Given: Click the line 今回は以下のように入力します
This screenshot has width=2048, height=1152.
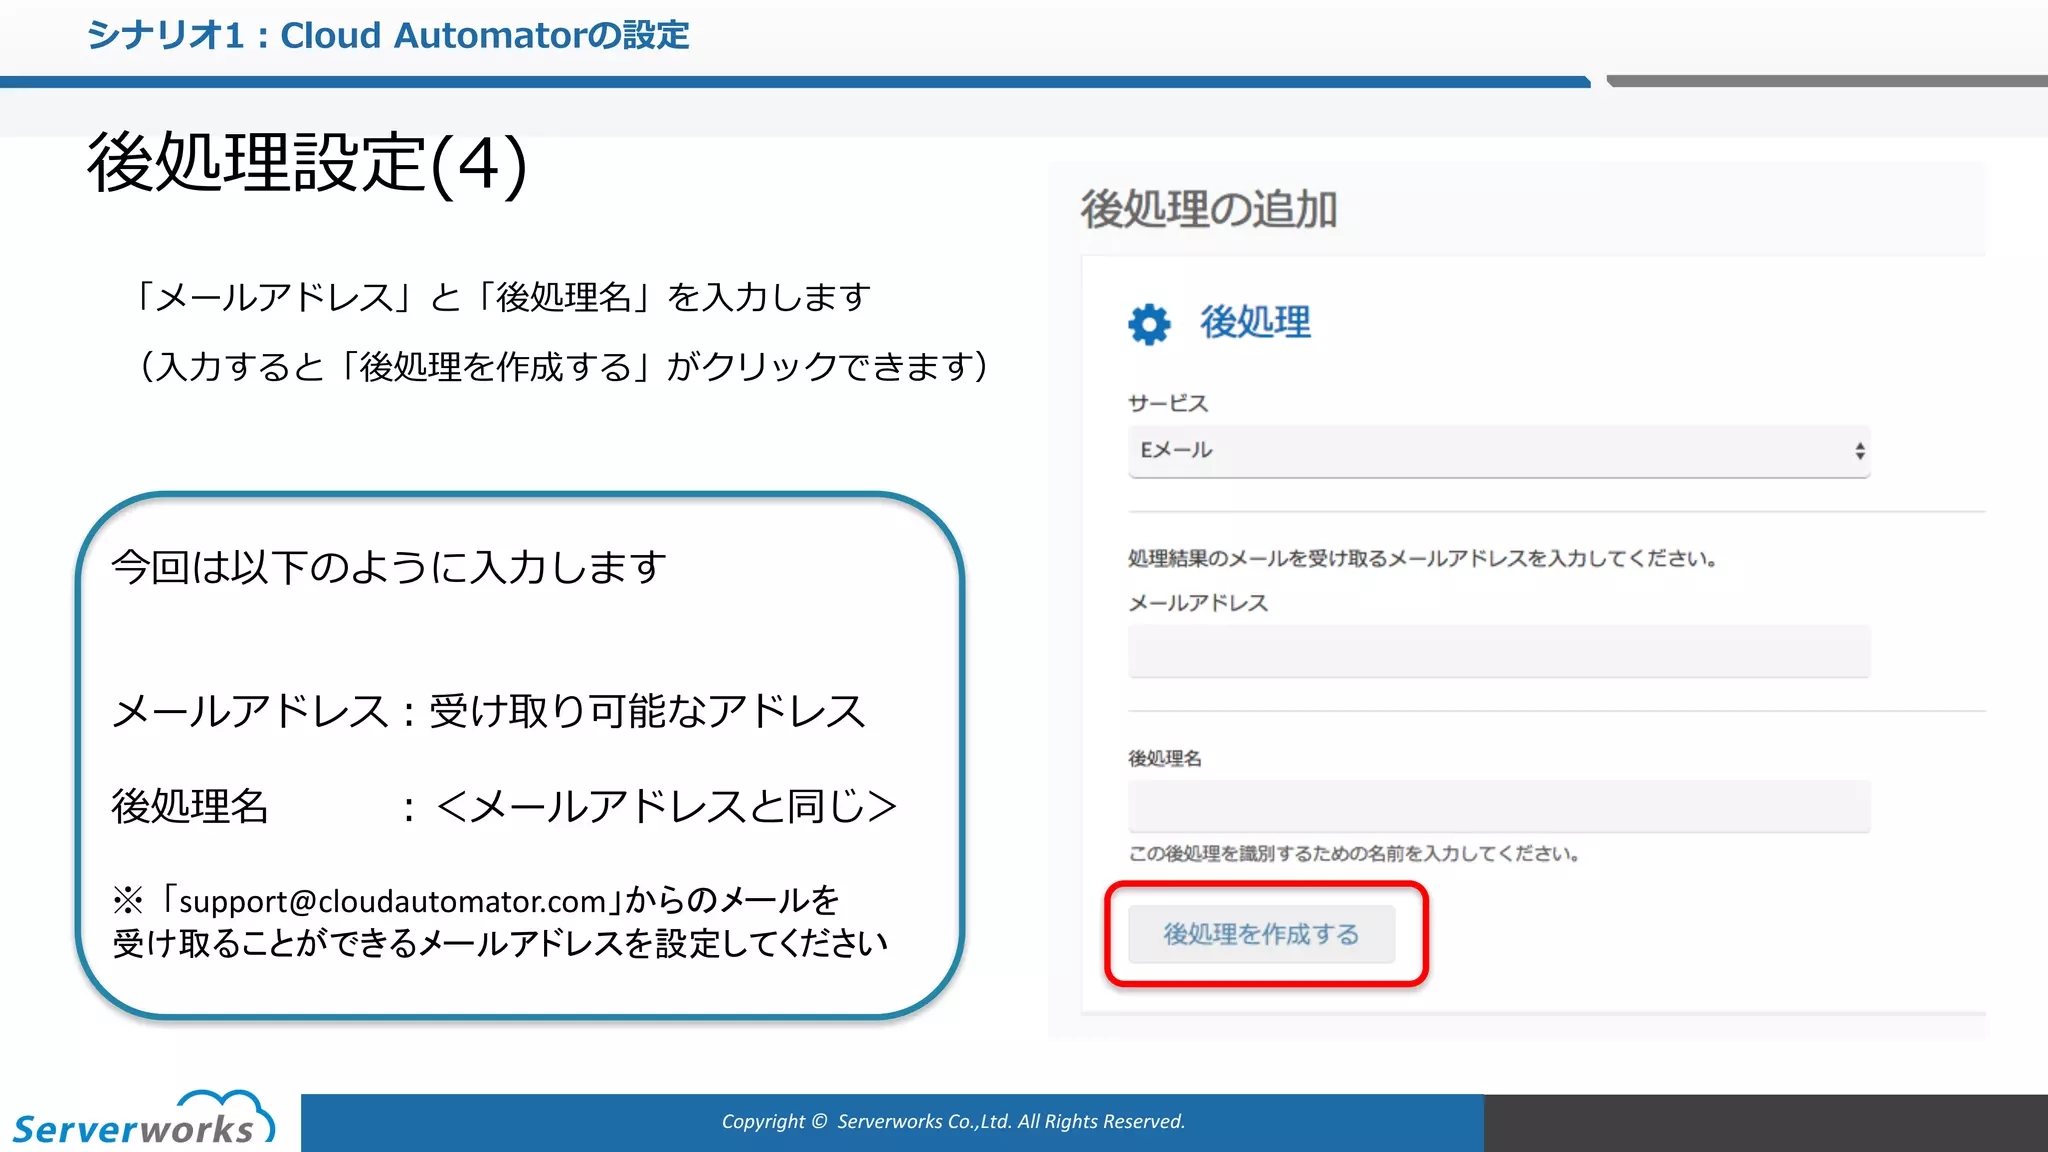Looking at the screenshot, I should [388, 567].
